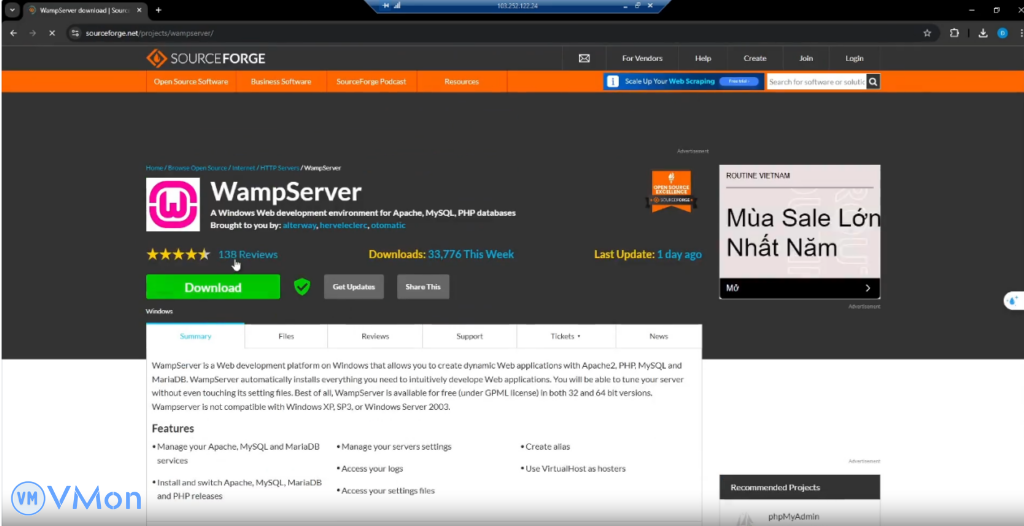Click the Open Source Excellence badge
1024x526 pixels.
pyautogui.click(x=671, y=191)
